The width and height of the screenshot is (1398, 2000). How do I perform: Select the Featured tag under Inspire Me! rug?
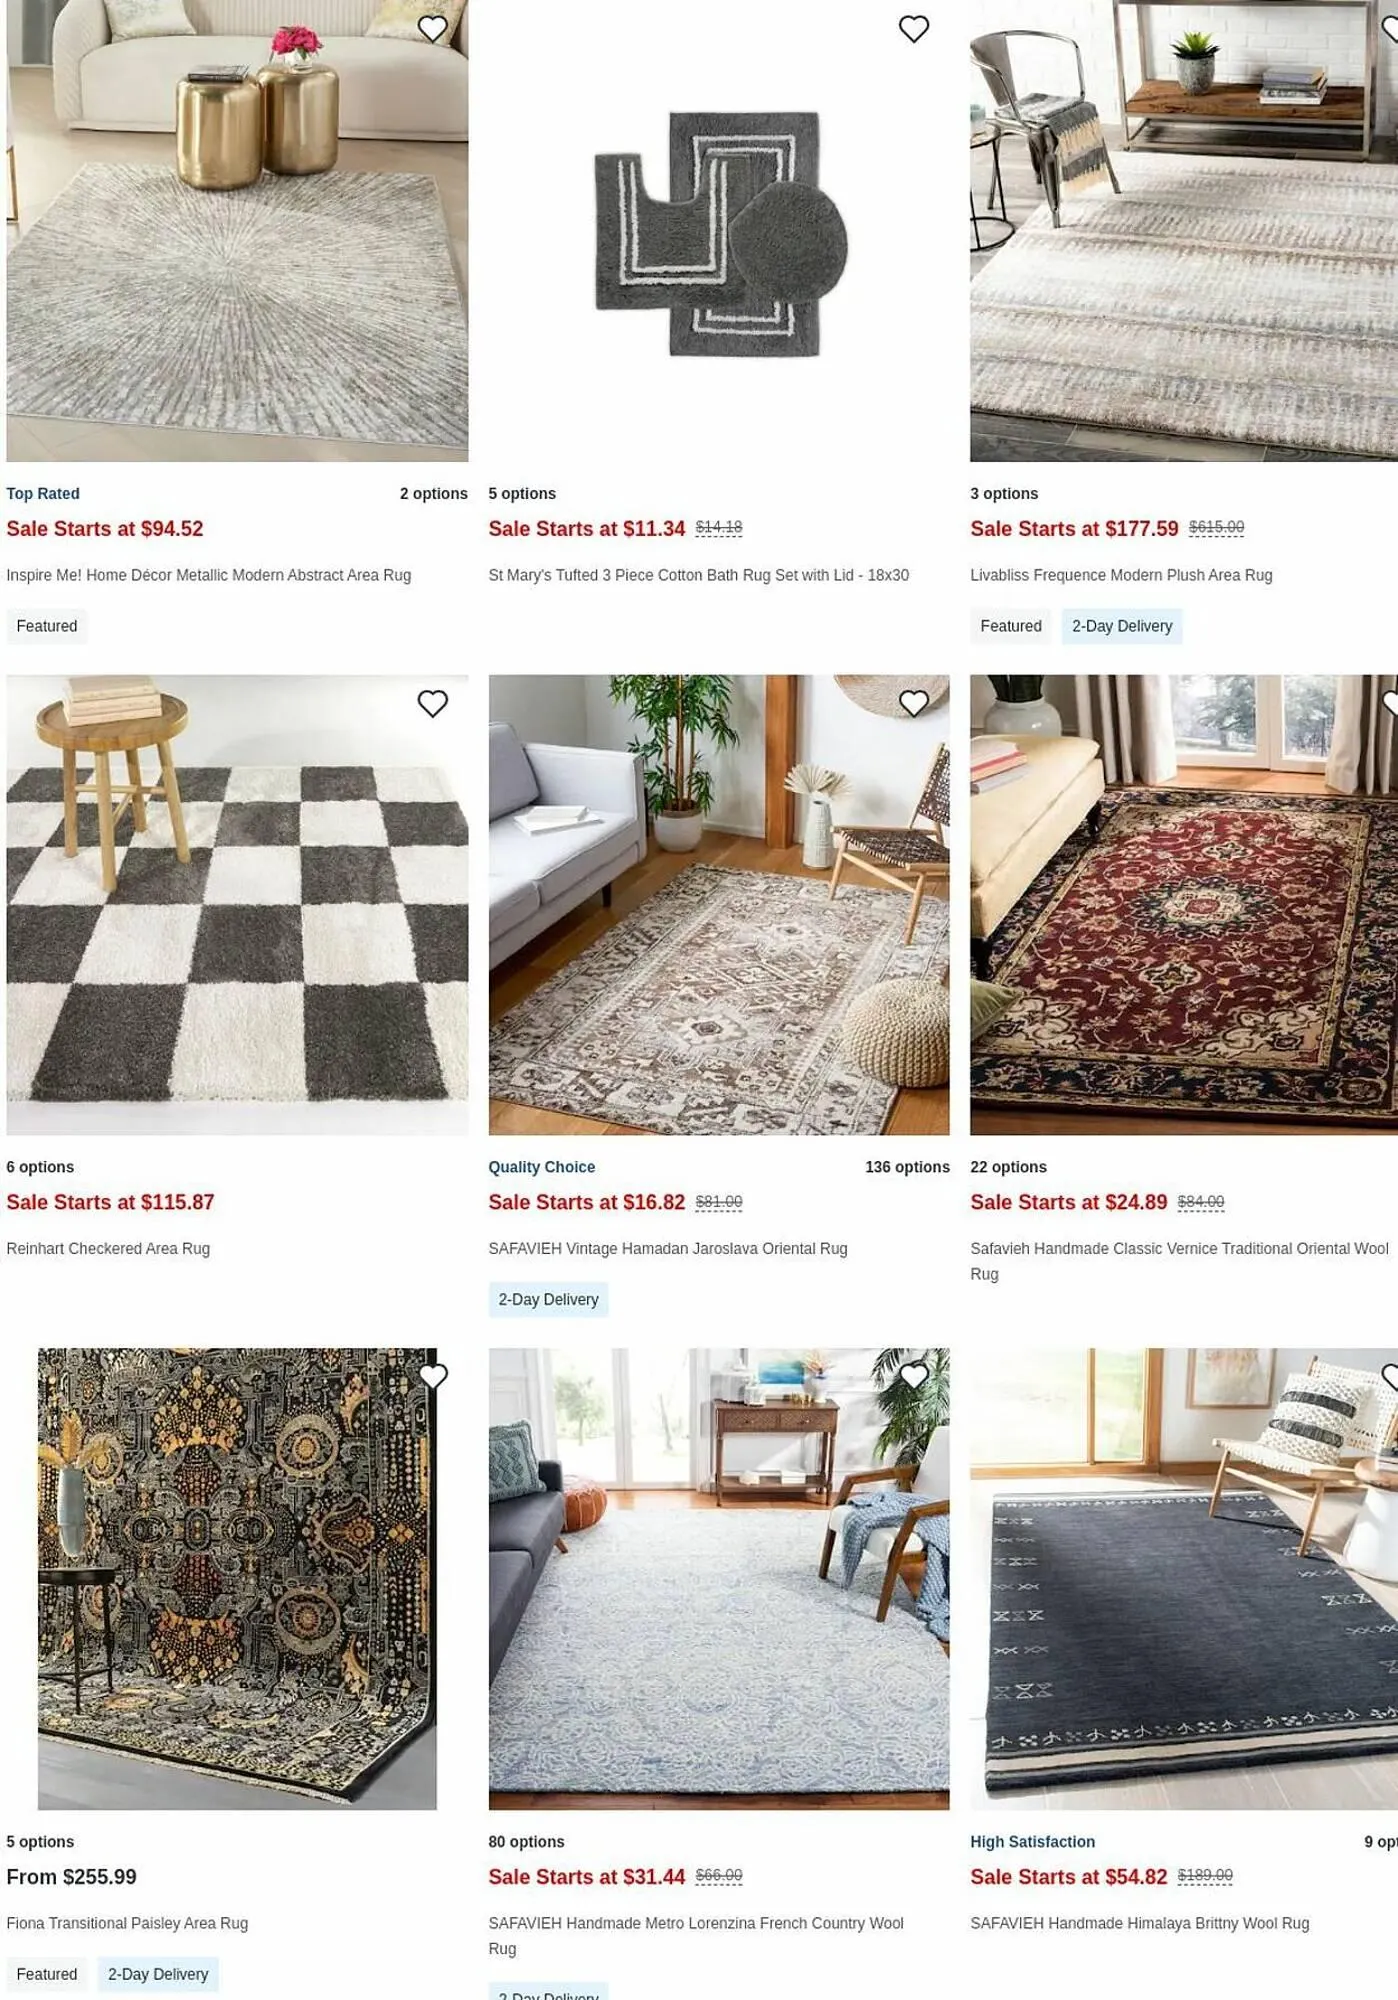click(47, 626)
